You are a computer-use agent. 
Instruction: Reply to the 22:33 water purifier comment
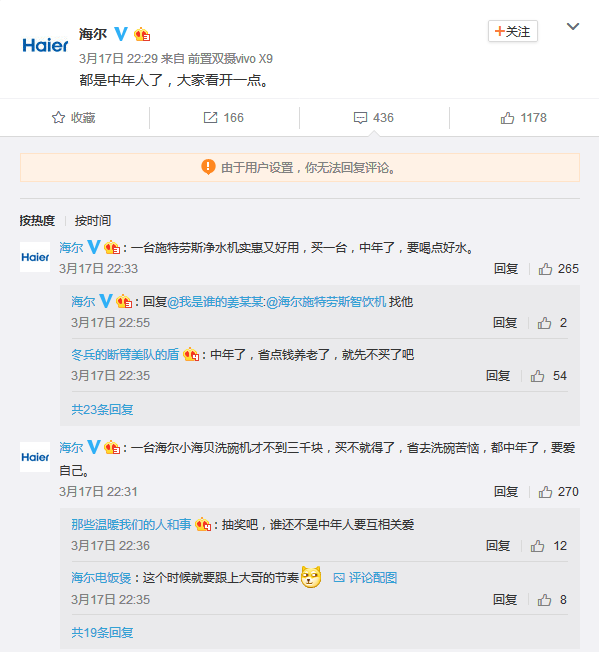tap(506, 269)
